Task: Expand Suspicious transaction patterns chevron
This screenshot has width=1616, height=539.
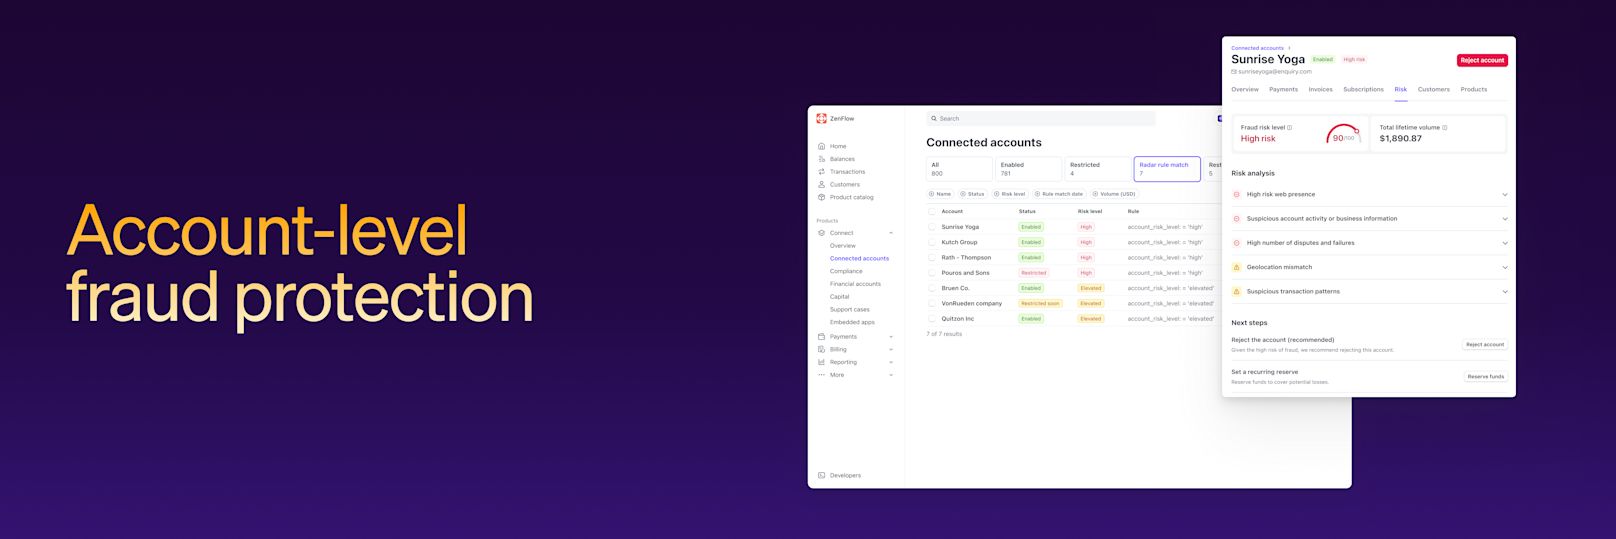Action: click(1505, 291)
